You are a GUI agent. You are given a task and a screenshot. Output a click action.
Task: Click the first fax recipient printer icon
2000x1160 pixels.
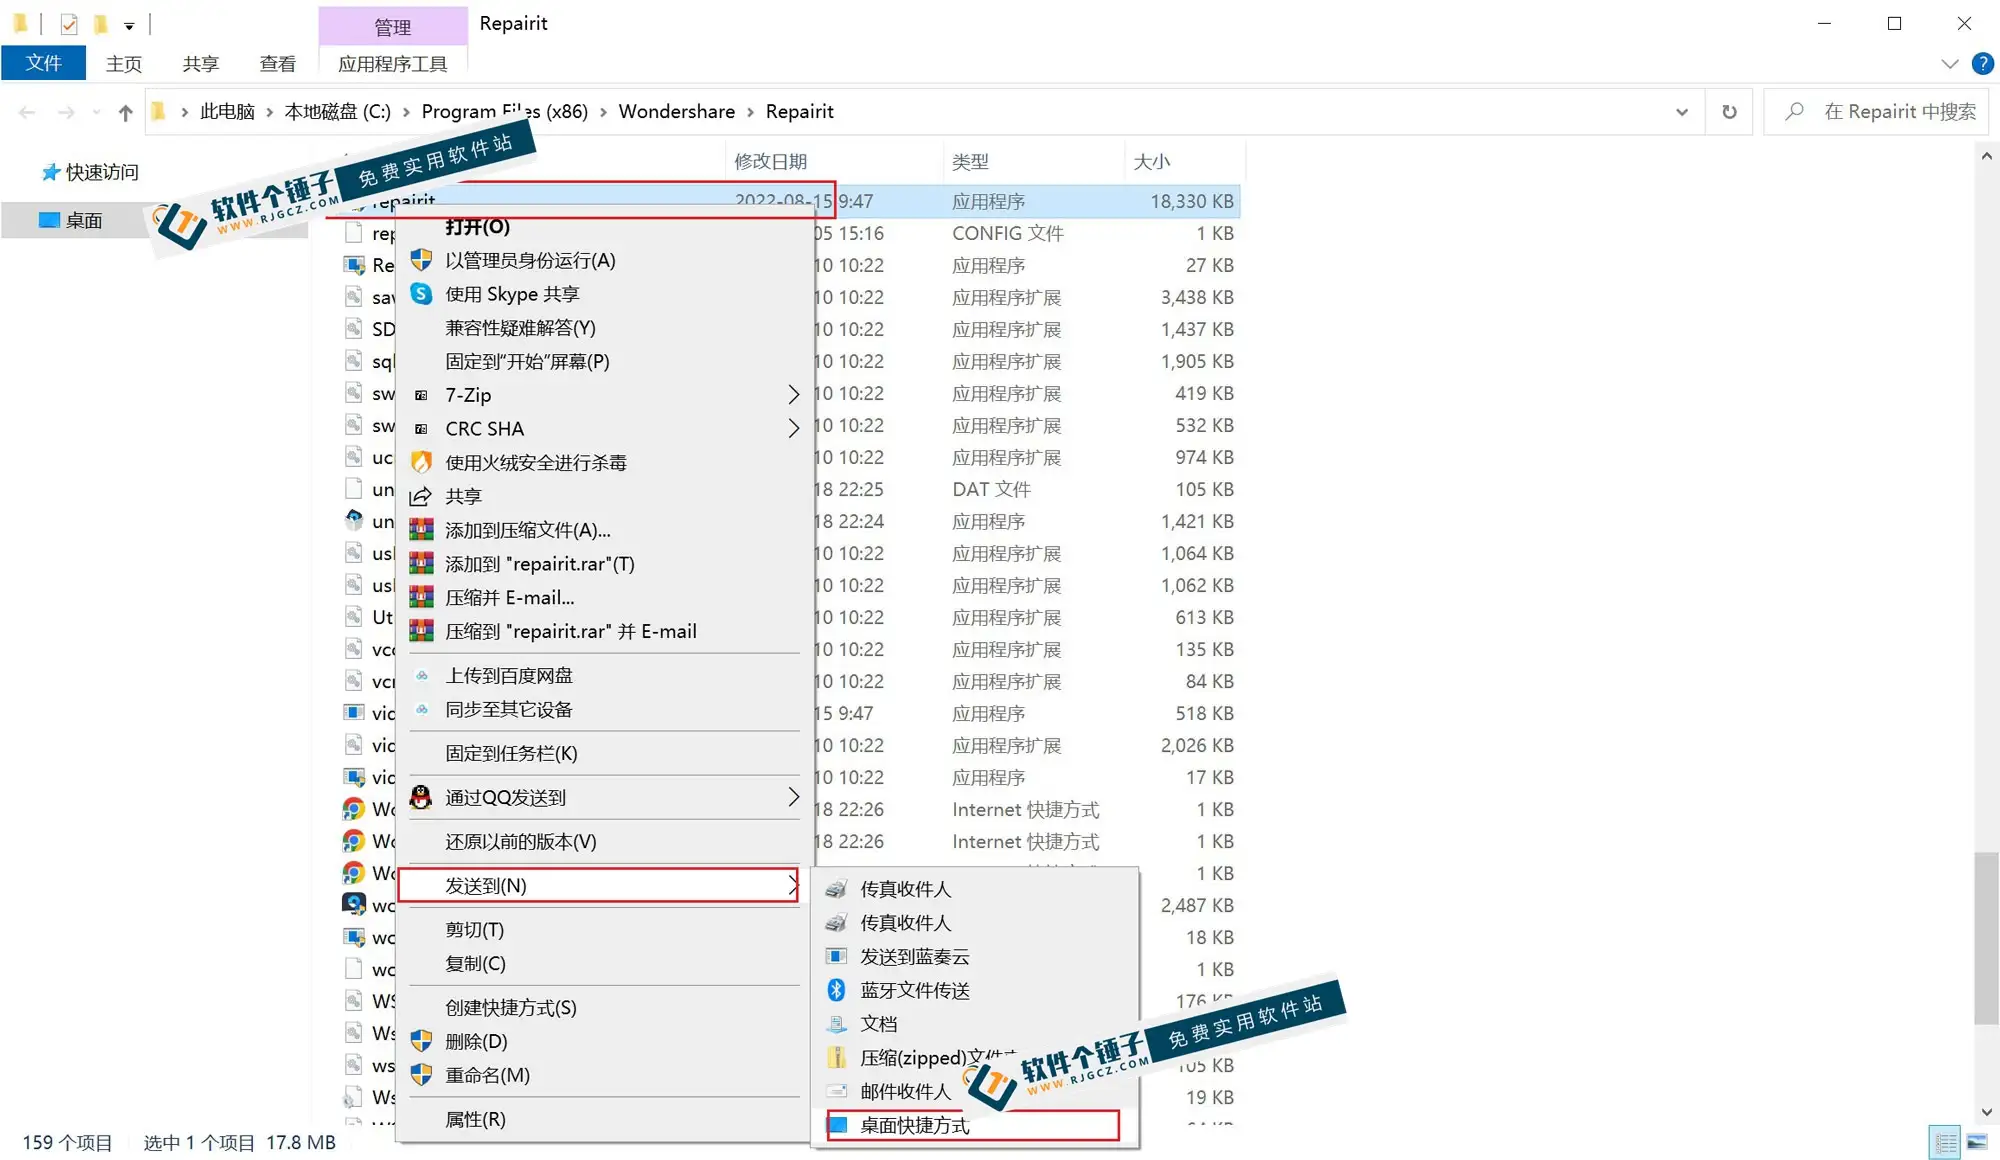836,889
